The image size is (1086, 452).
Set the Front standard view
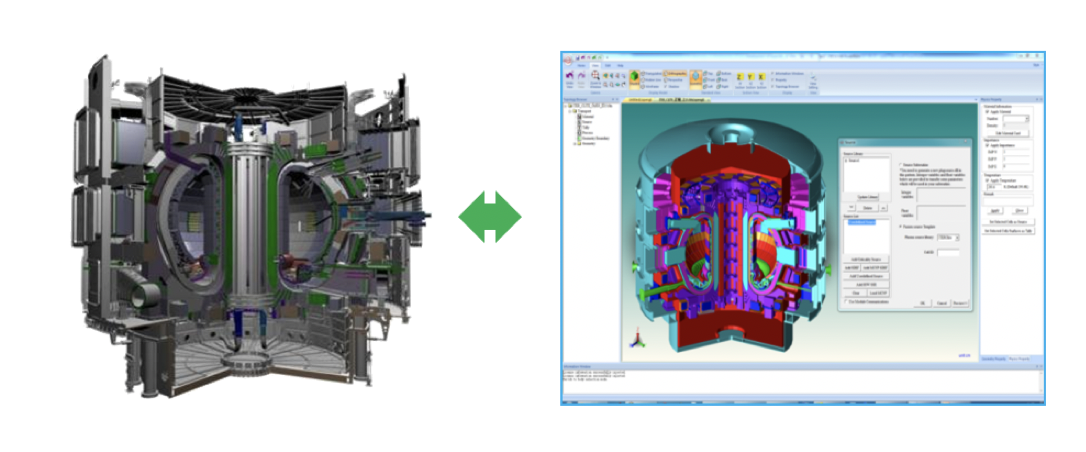(709, 80)
